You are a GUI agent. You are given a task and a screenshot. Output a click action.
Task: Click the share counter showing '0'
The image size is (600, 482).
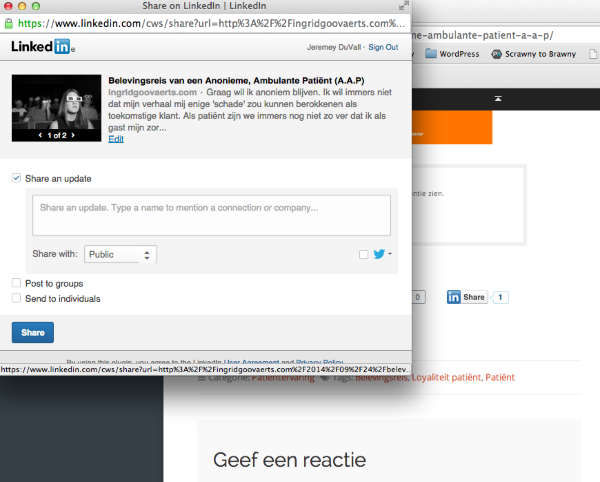[418, 297]
